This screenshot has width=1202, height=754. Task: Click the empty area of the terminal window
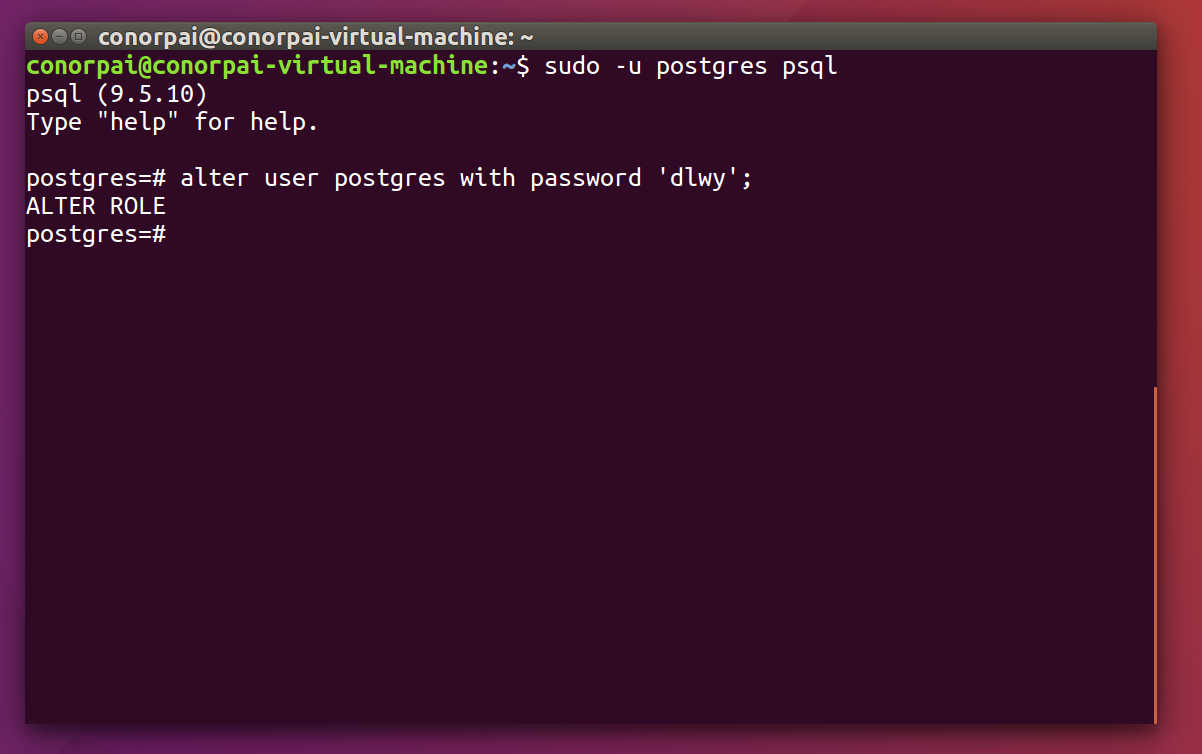588,480
